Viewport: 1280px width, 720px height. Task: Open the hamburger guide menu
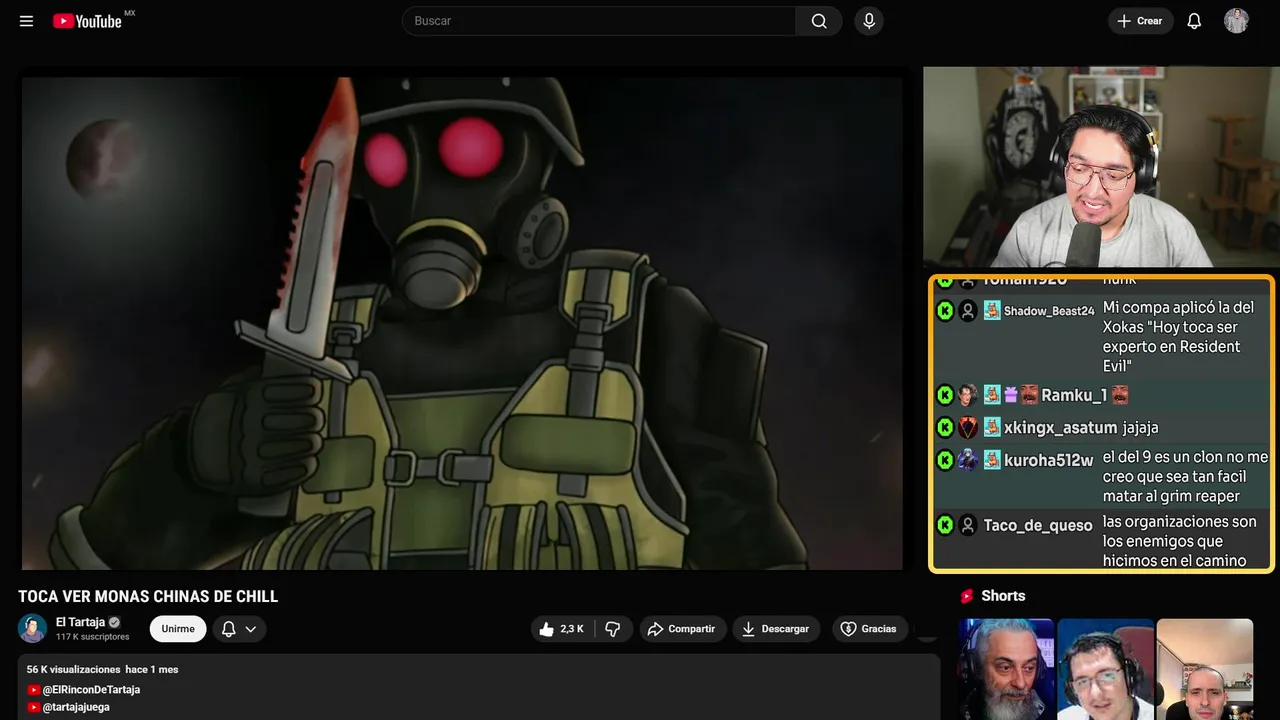click(26, 21)
